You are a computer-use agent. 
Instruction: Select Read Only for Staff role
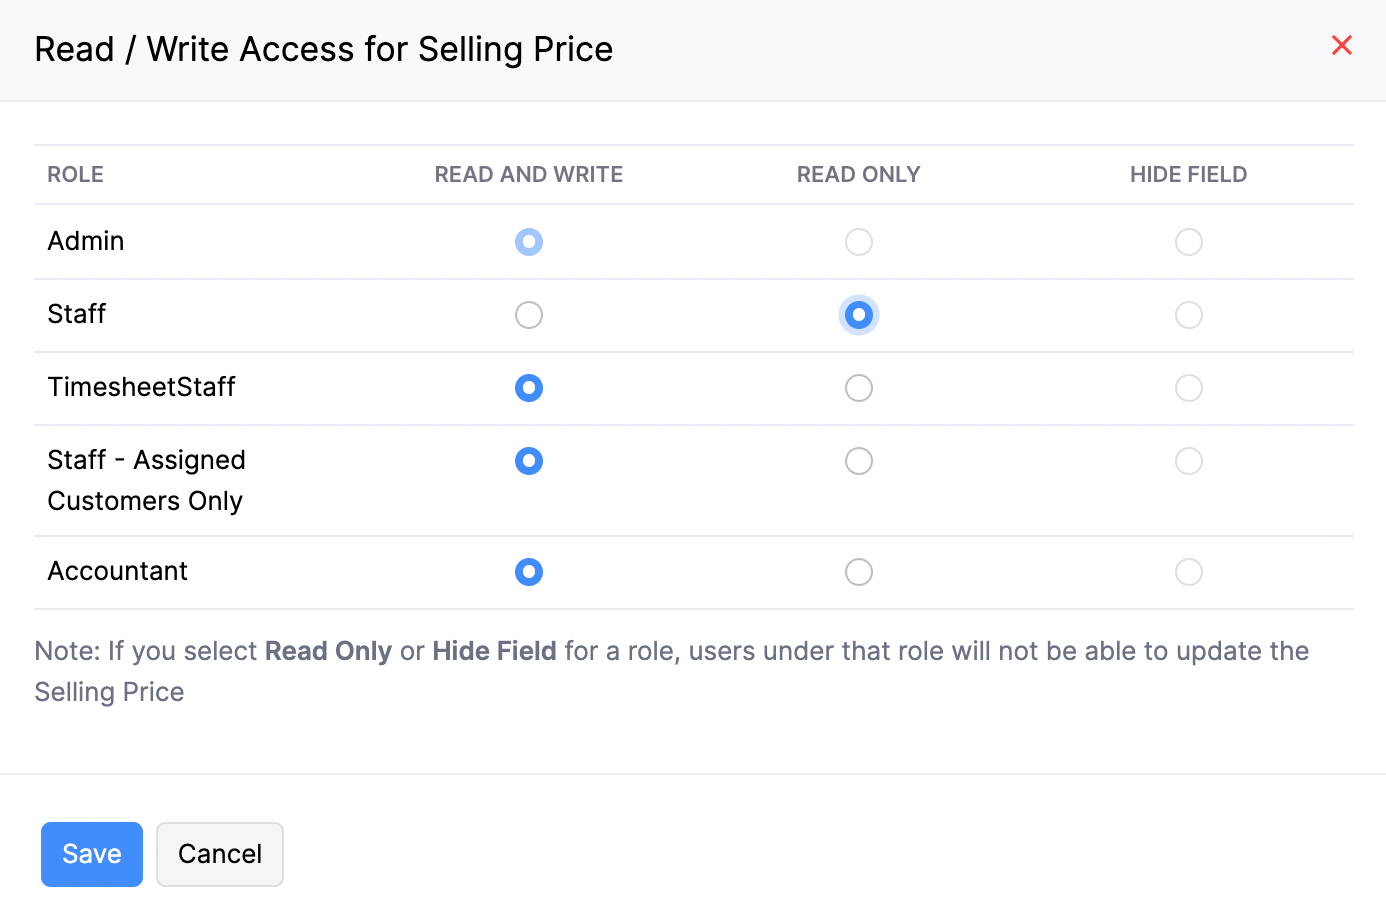tap(859, 314)
